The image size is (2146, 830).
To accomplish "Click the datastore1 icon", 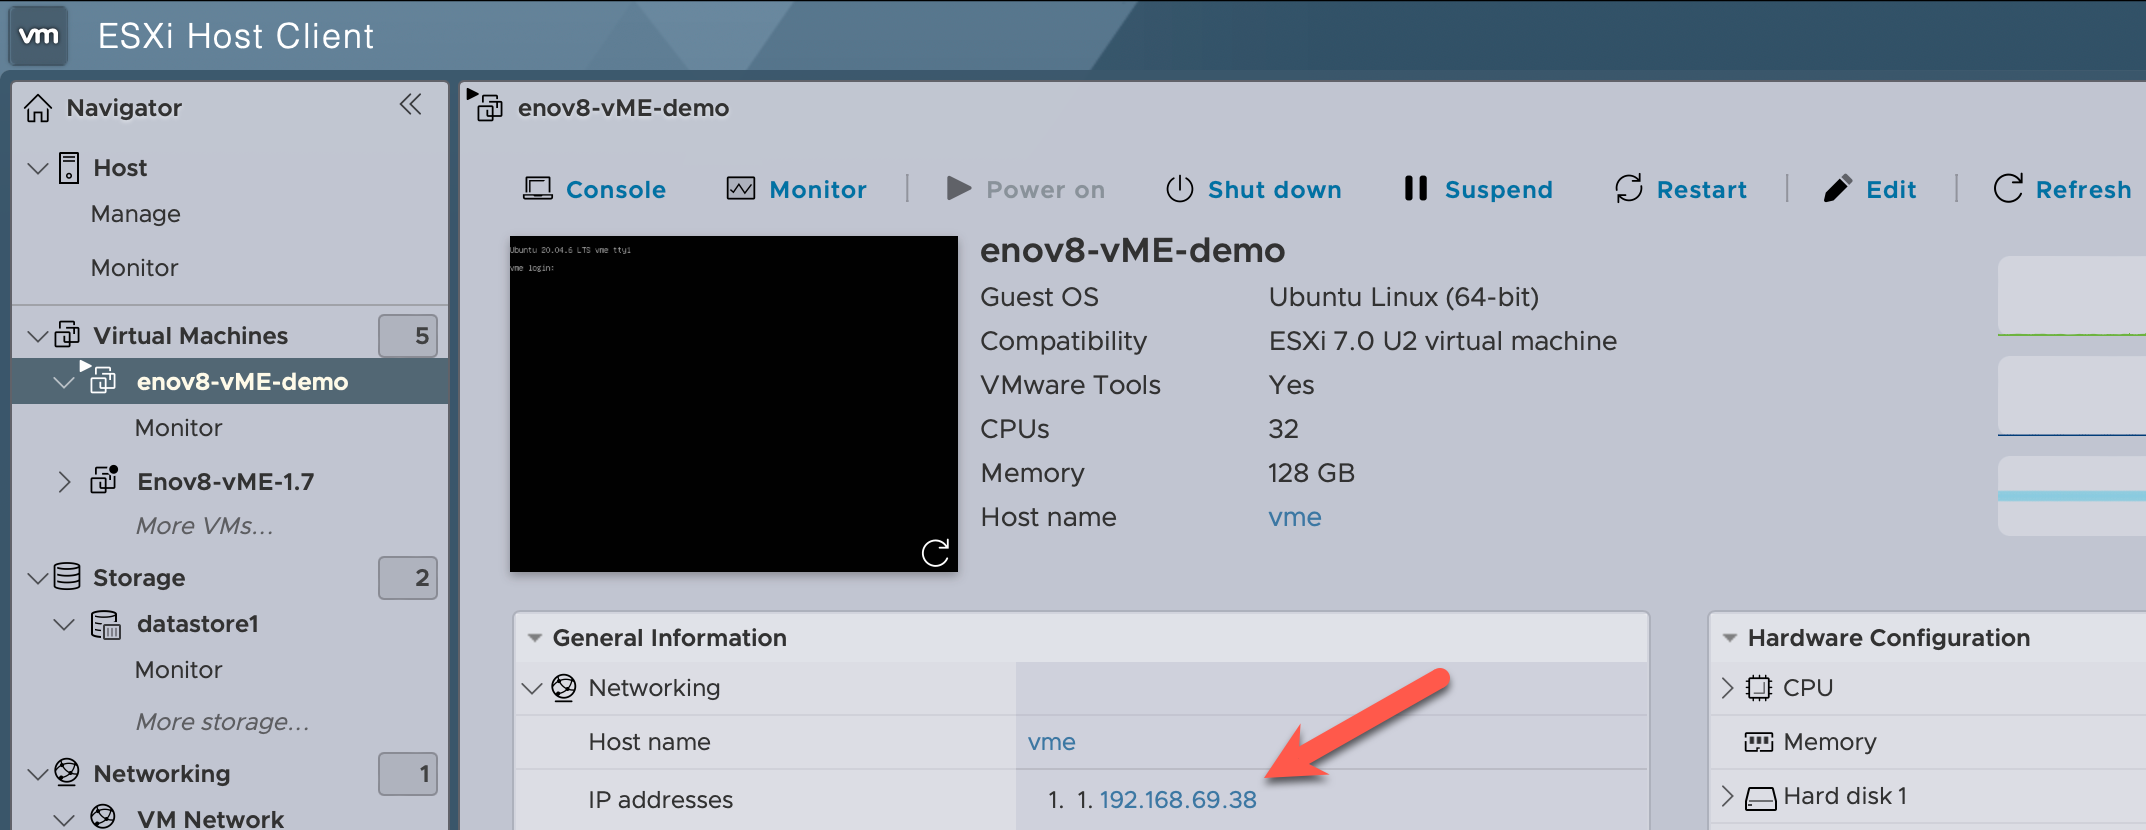I will (105, 624).
